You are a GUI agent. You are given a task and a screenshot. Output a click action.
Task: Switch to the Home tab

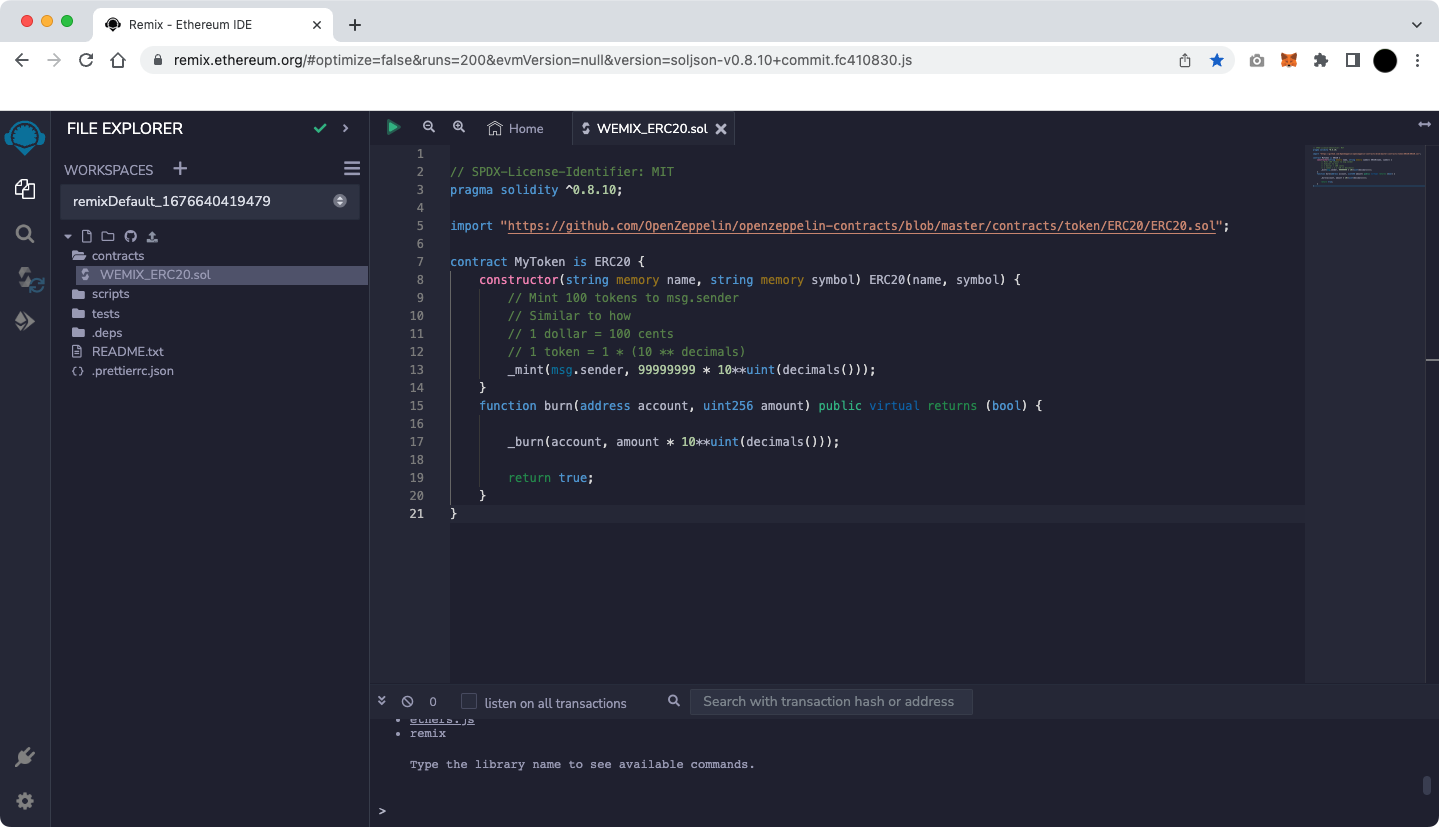click(x=516, y=128)
